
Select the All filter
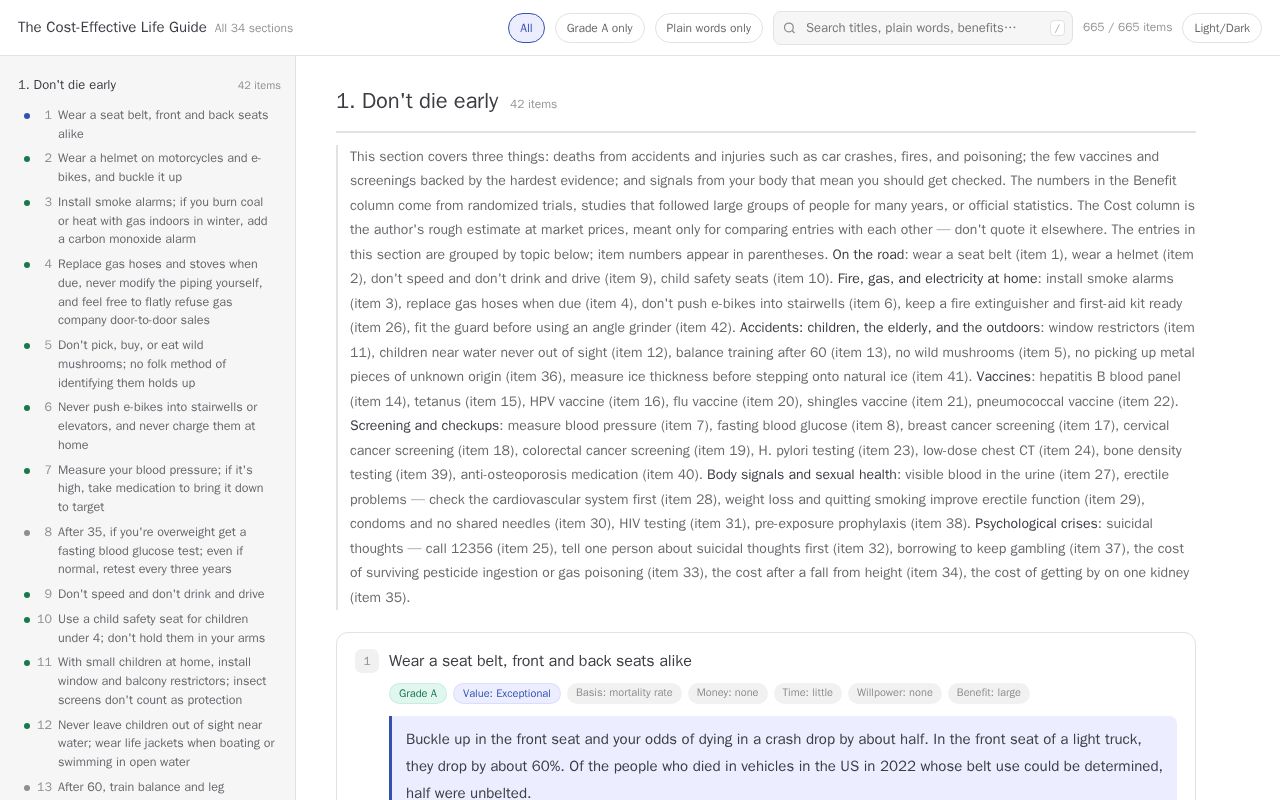pyautogui.click(x=526, y=28)
